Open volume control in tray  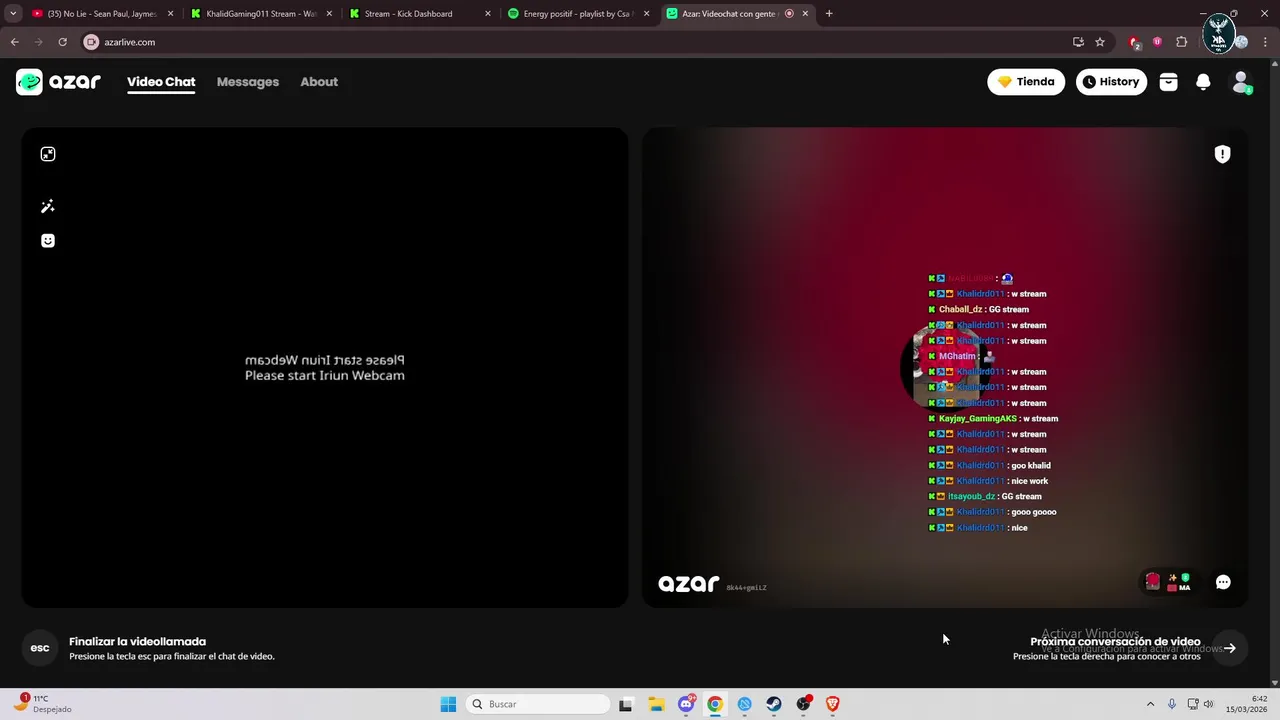click(x=1209, y=704)
